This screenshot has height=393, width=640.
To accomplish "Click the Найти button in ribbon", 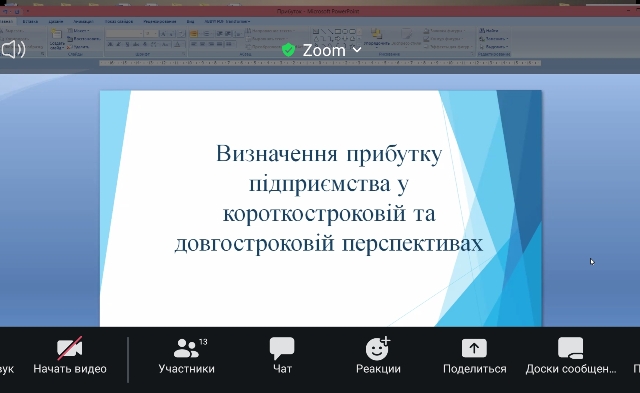I will click(489, 31).
